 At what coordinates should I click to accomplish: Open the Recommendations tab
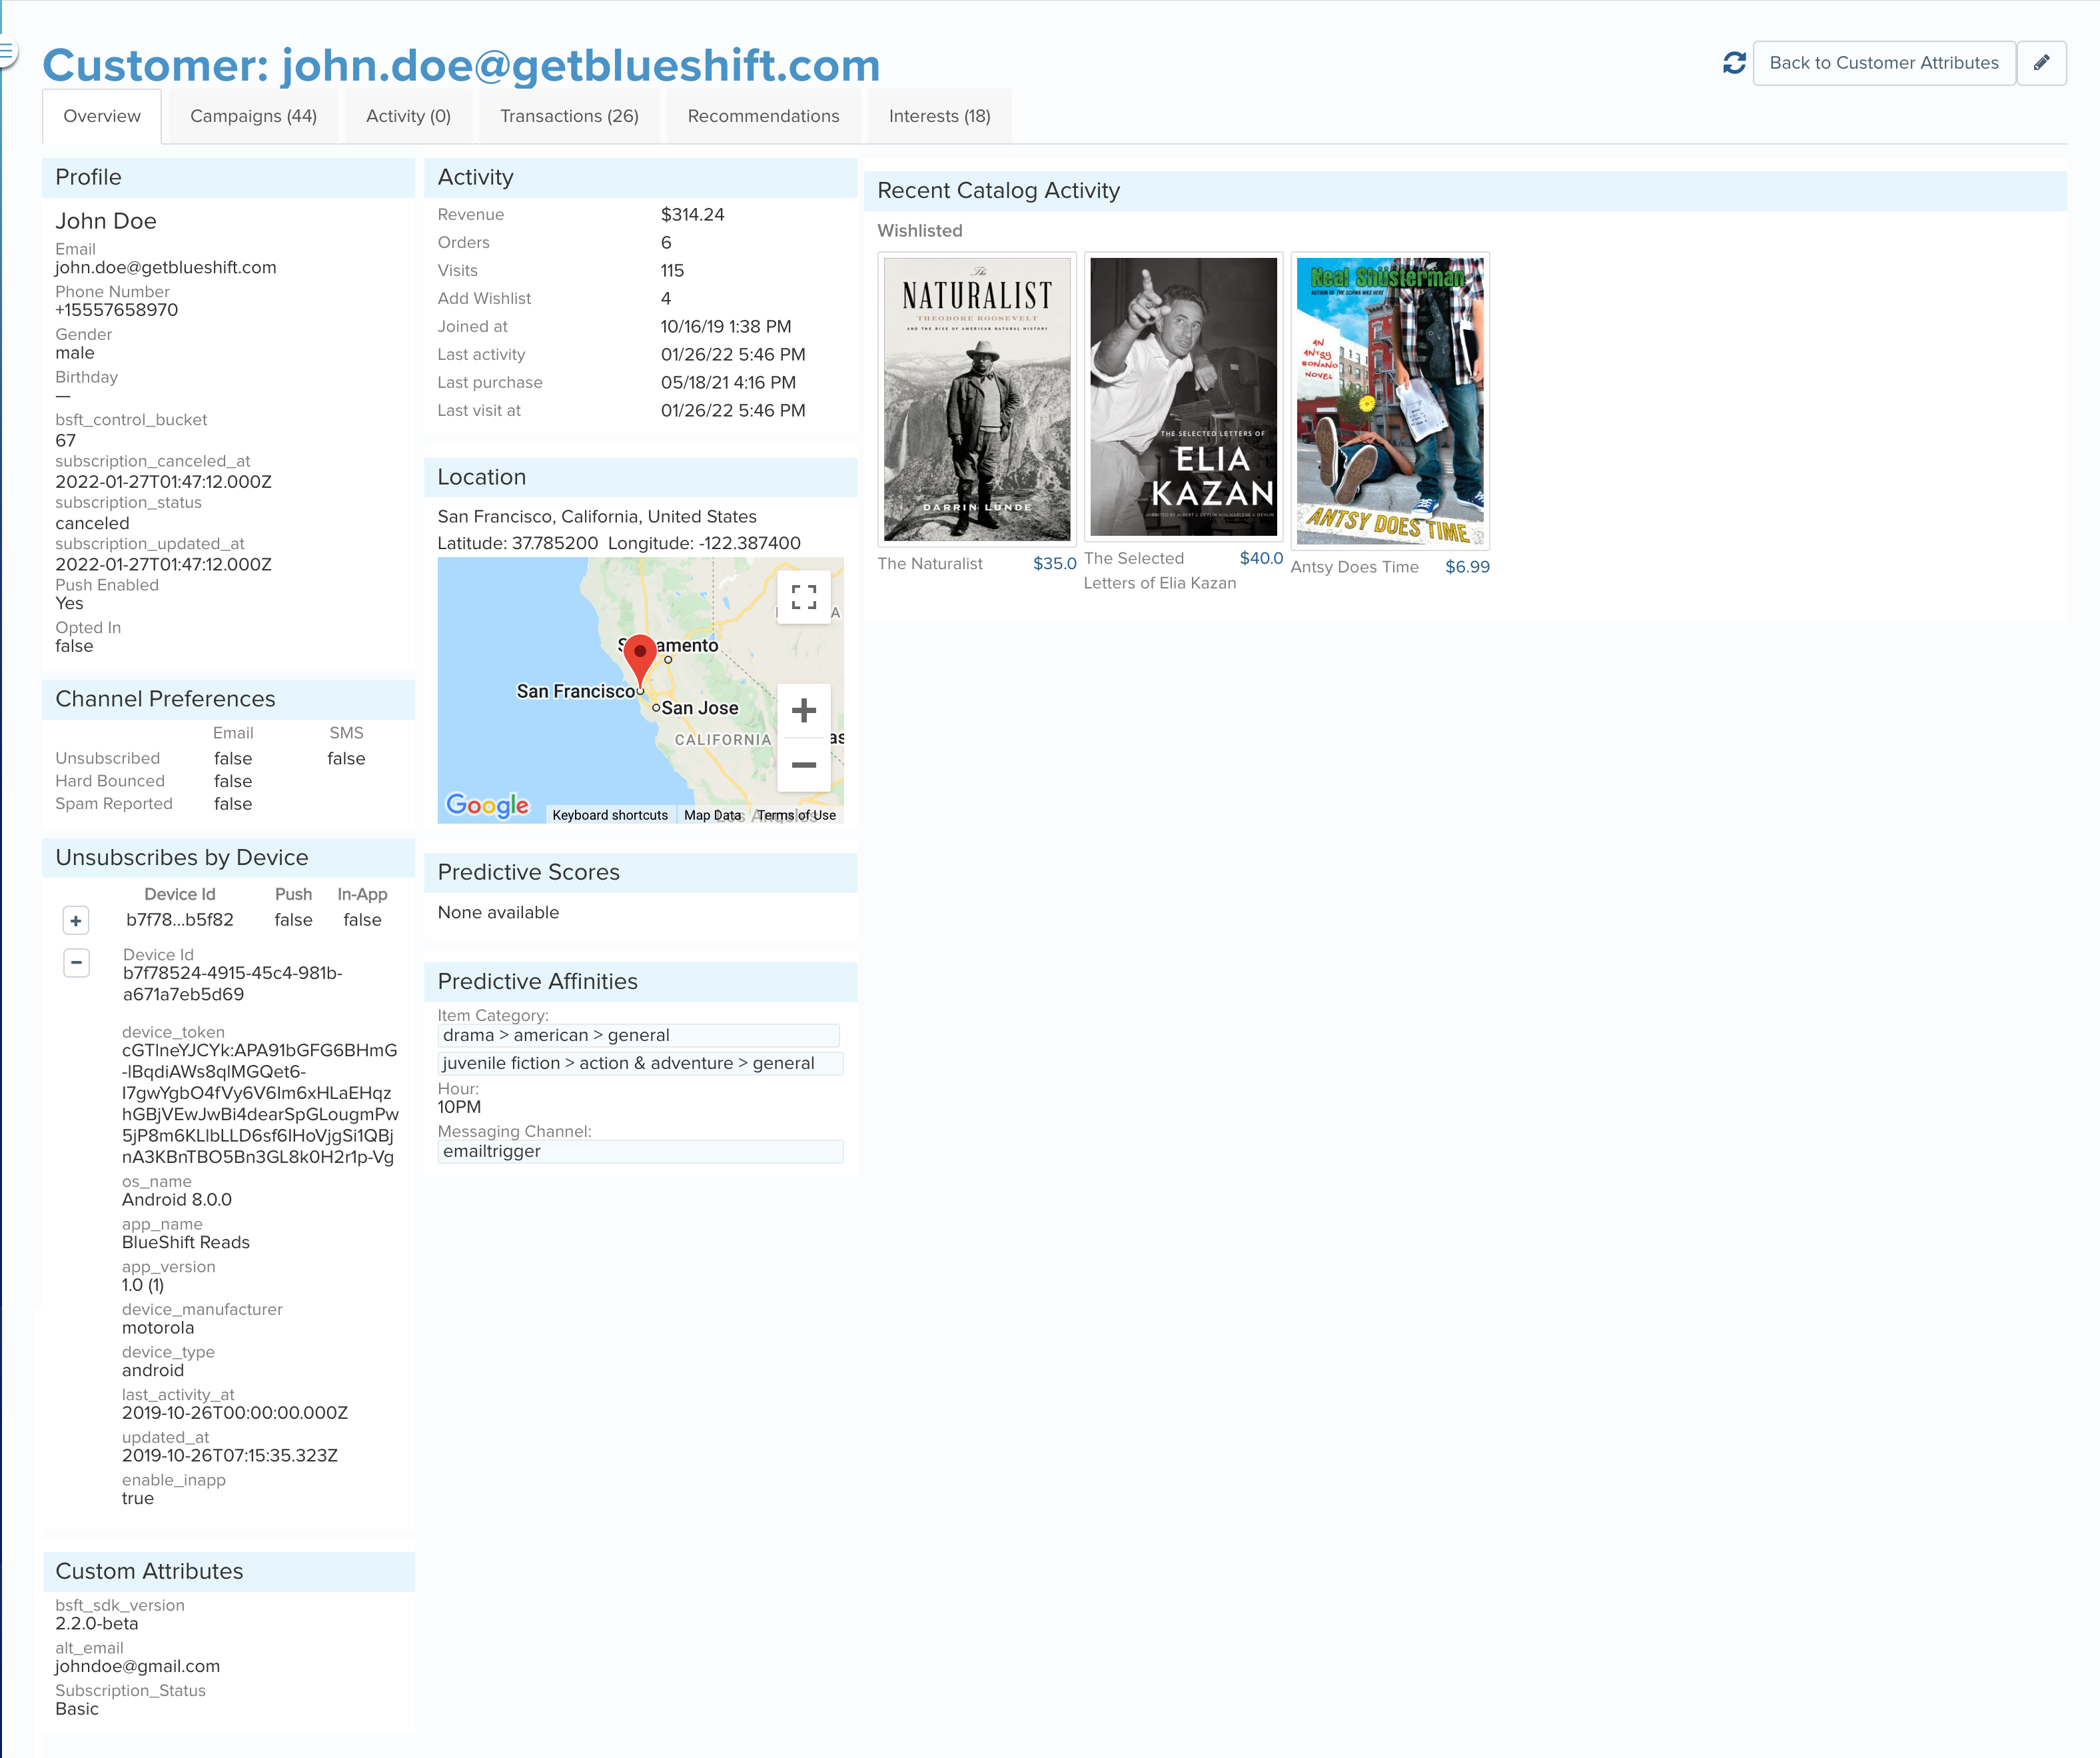763,116
